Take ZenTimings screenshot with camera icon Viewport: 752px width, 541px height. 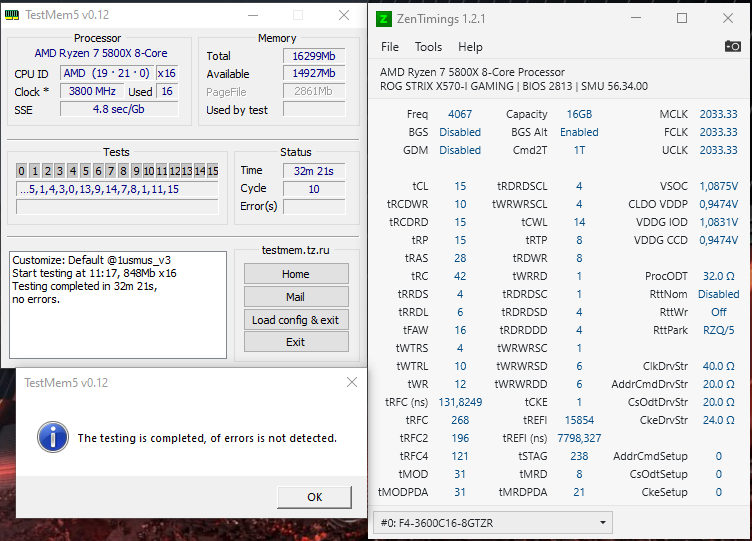coord(732,47)
